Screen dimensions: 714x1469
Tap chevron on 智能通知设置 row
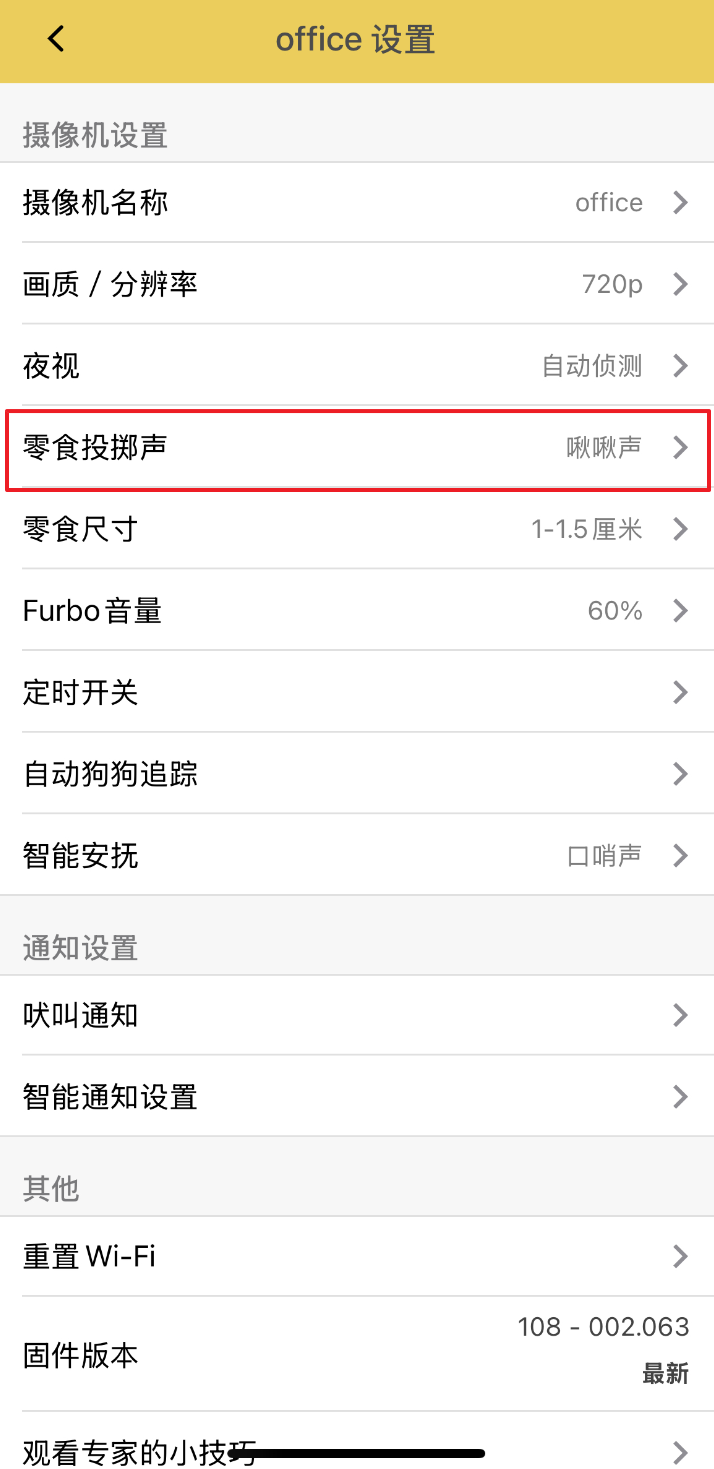click(681, 1097)
